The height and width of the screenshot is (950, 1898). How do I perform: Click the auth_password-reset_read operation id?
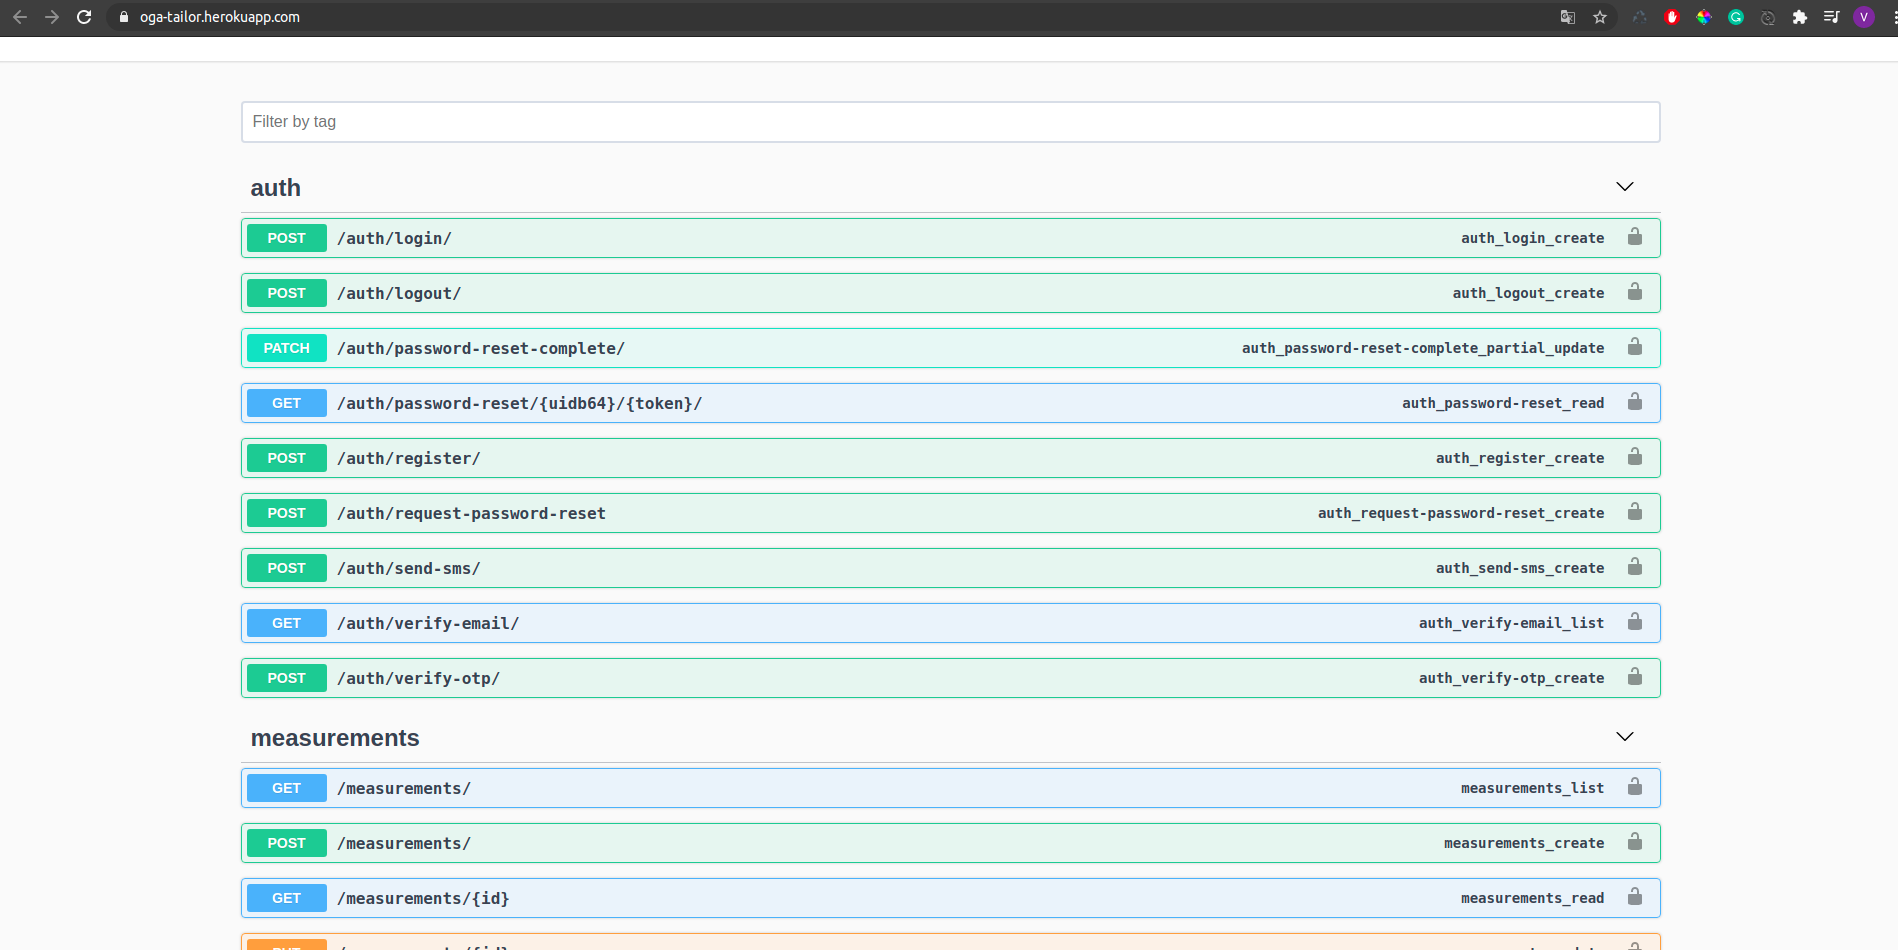click(x=1503, y=403)
